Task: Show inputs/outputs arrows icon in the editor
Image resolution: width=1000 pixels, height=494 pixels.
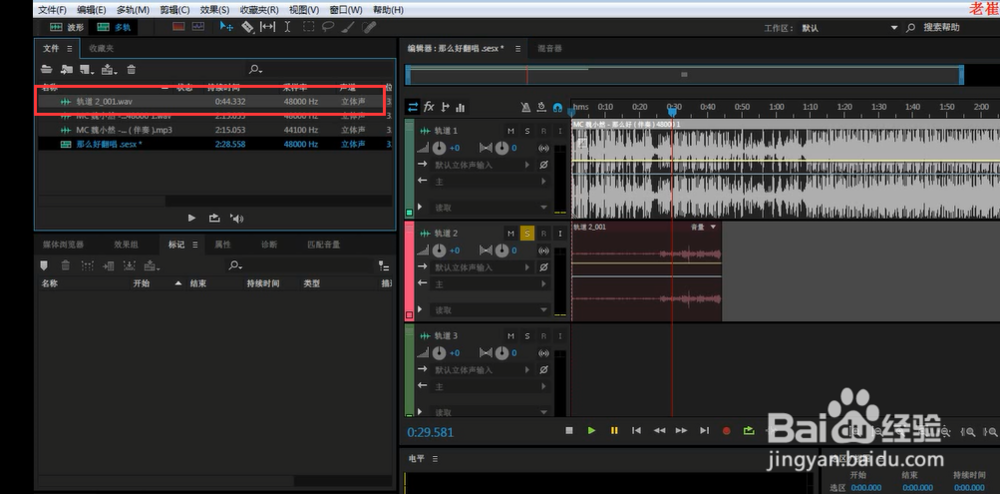Action: click(x=413, y=107)
